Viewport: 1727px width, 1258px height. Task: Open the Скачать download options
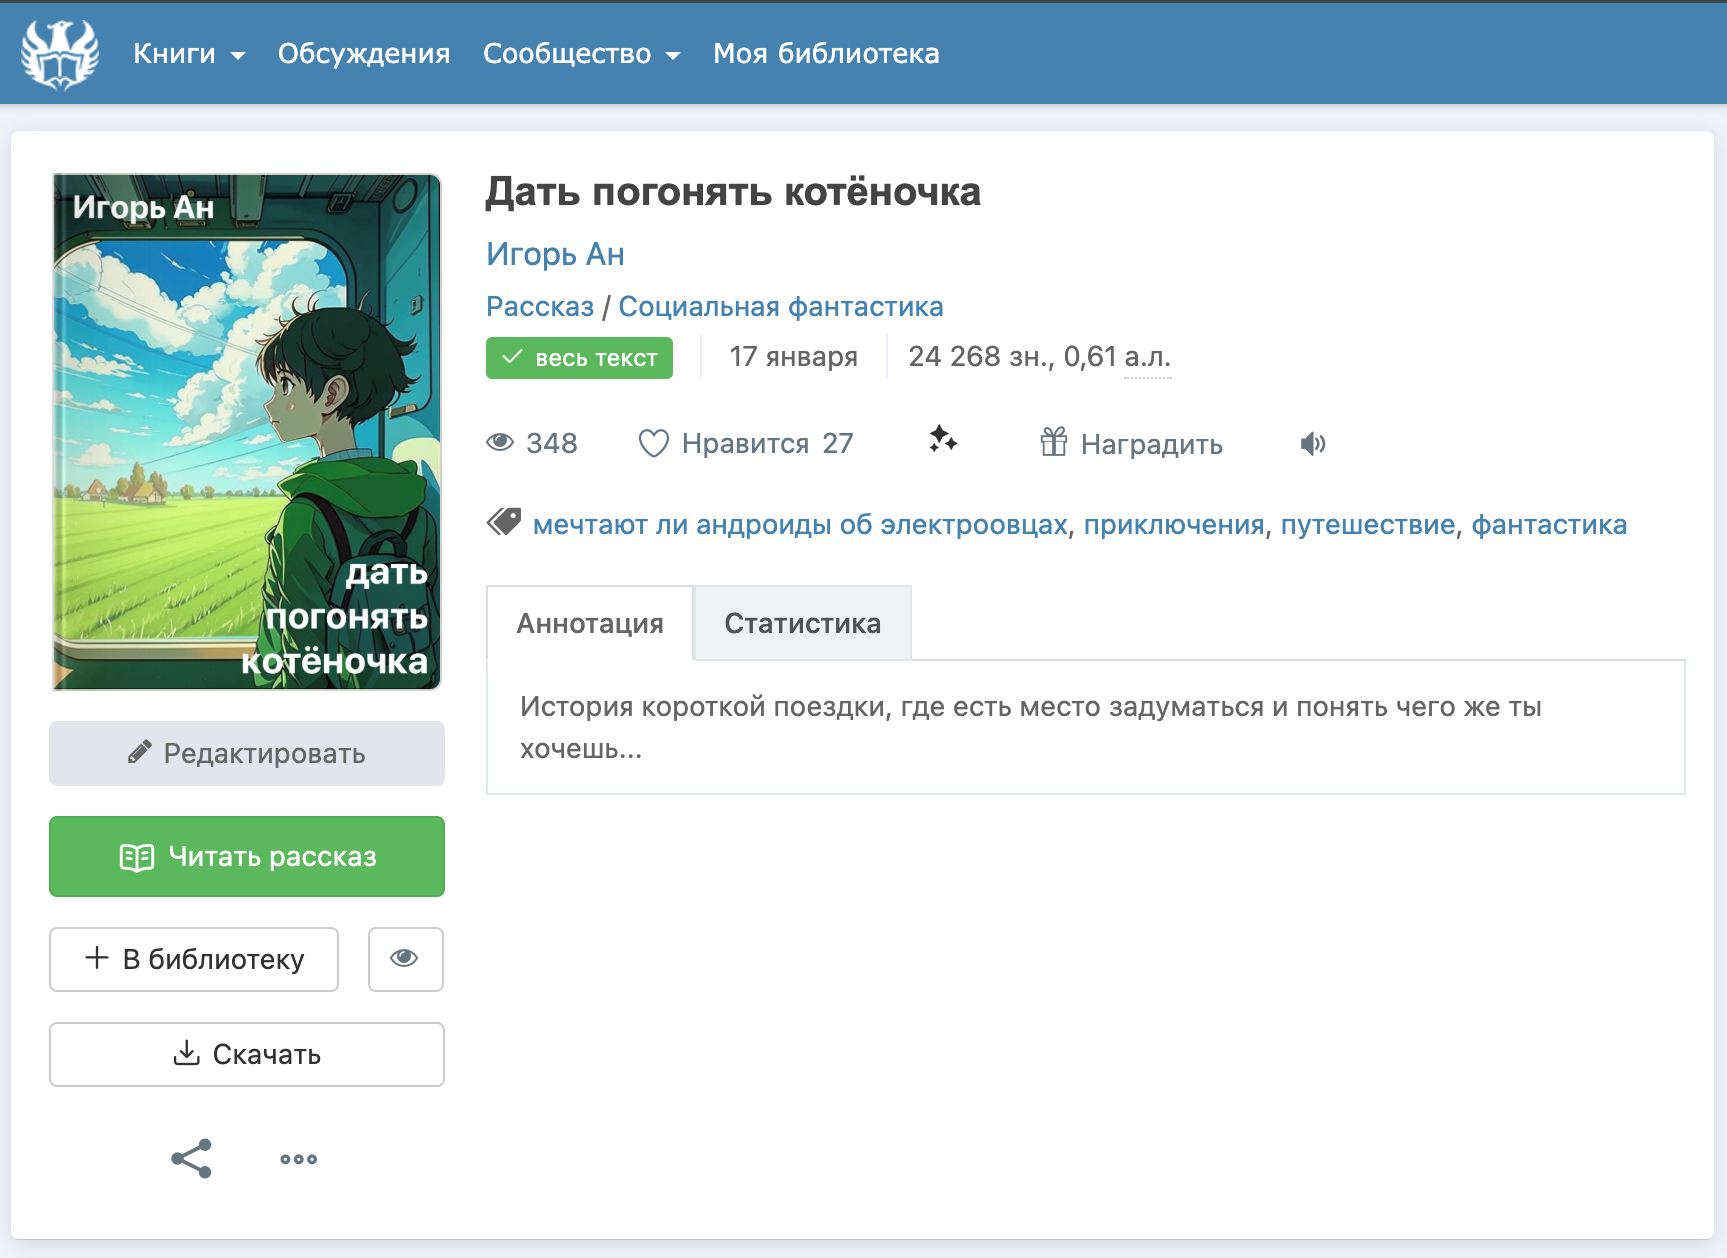(247, 1054)
